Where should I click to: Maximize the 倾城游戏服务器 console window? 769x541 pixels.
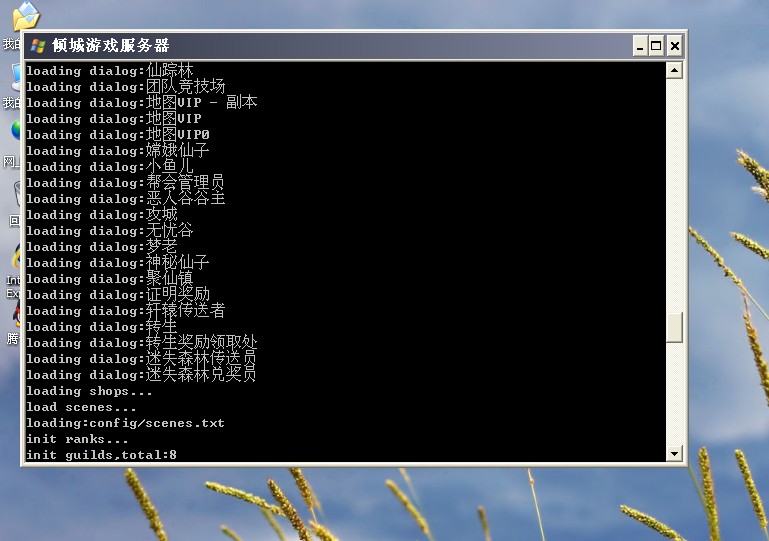click(656, 46)
